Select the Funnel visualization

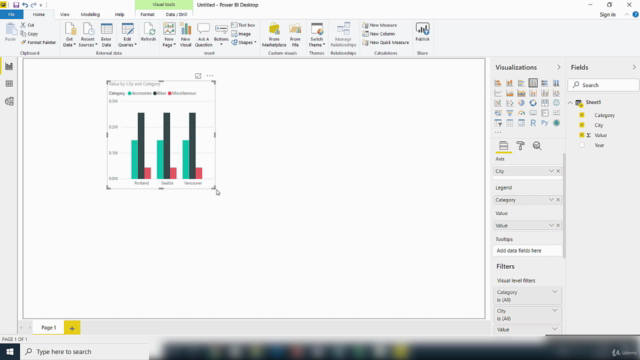tap(509, 113)
